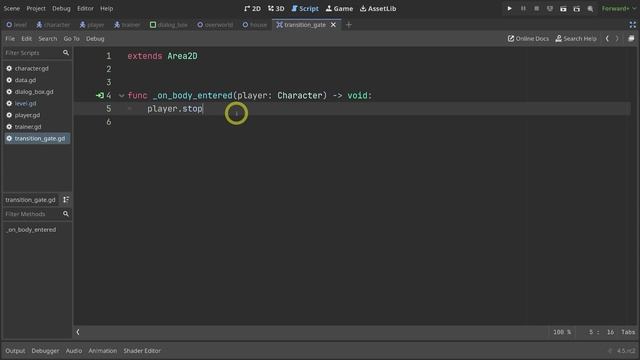Image resolution: width=640 pixels, height=360 pixels.
Task: Collapse the function fold arrow
Action: coord(121,96)
